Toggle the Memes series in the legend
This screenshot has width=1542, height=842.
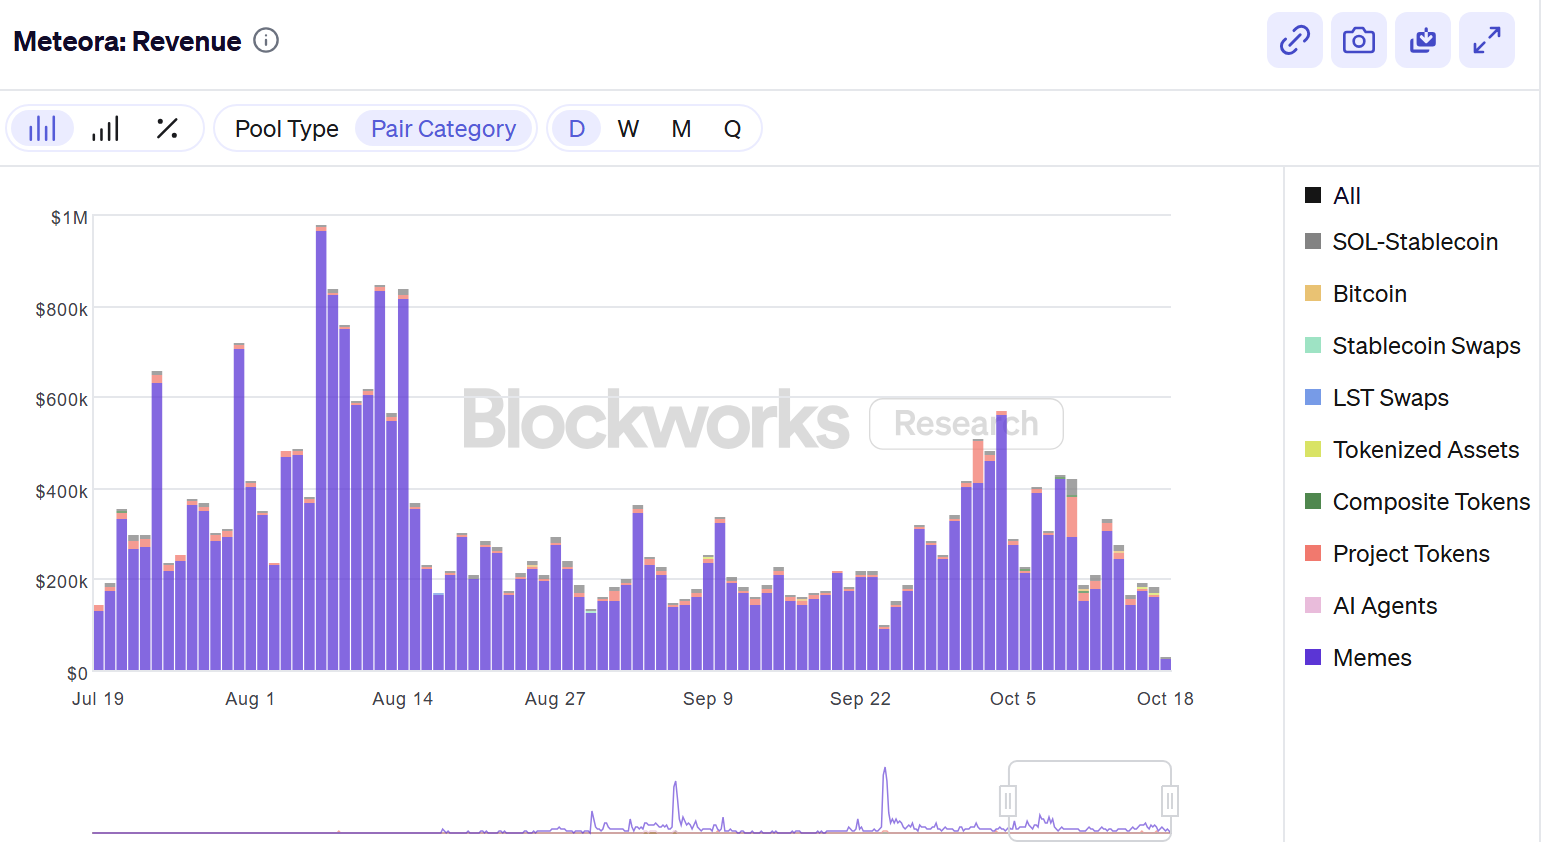pyautogui.click(x=1371, y=658)
